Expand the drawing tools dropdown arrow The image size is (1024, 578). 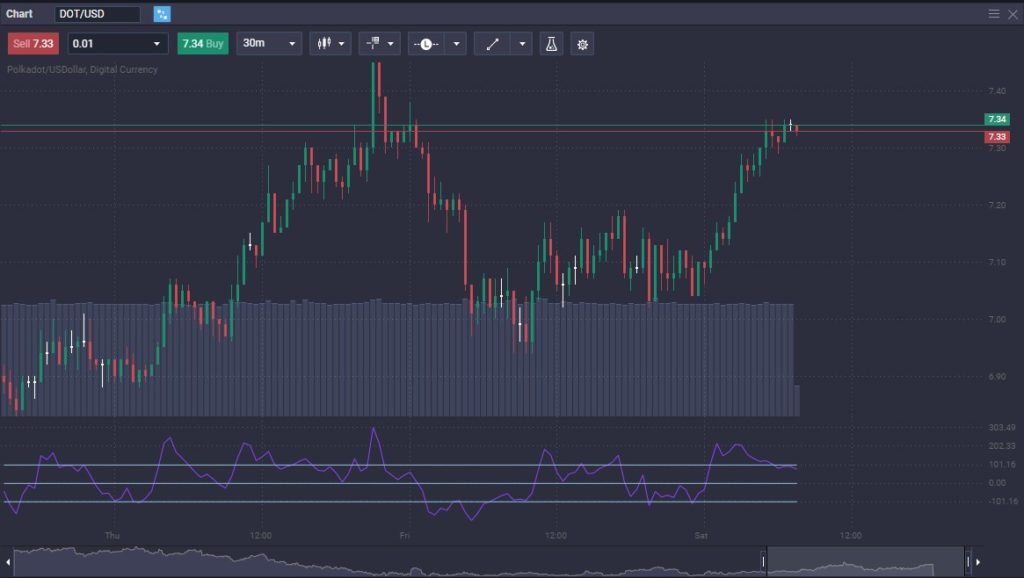(522, 44)
